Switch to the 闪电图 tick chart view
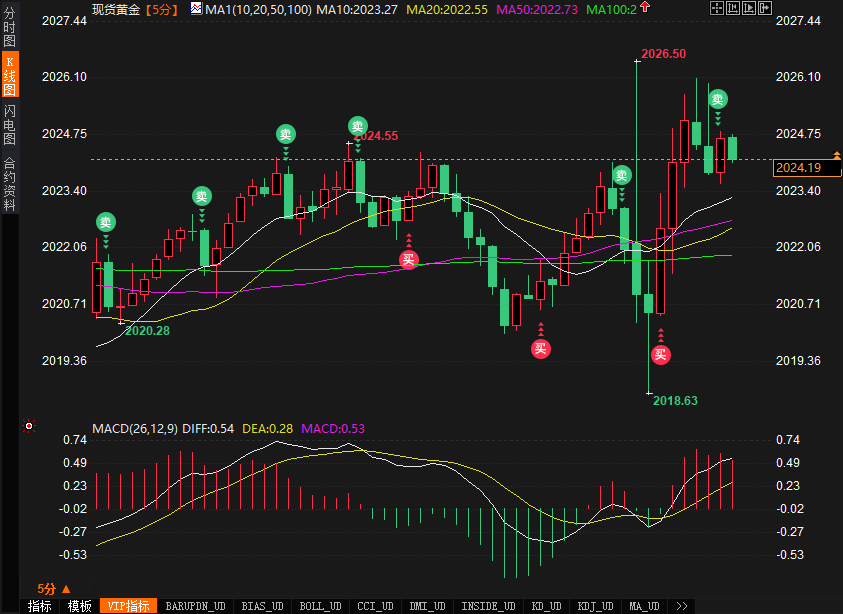Screen dimensions: 843x614 point(10,125)
